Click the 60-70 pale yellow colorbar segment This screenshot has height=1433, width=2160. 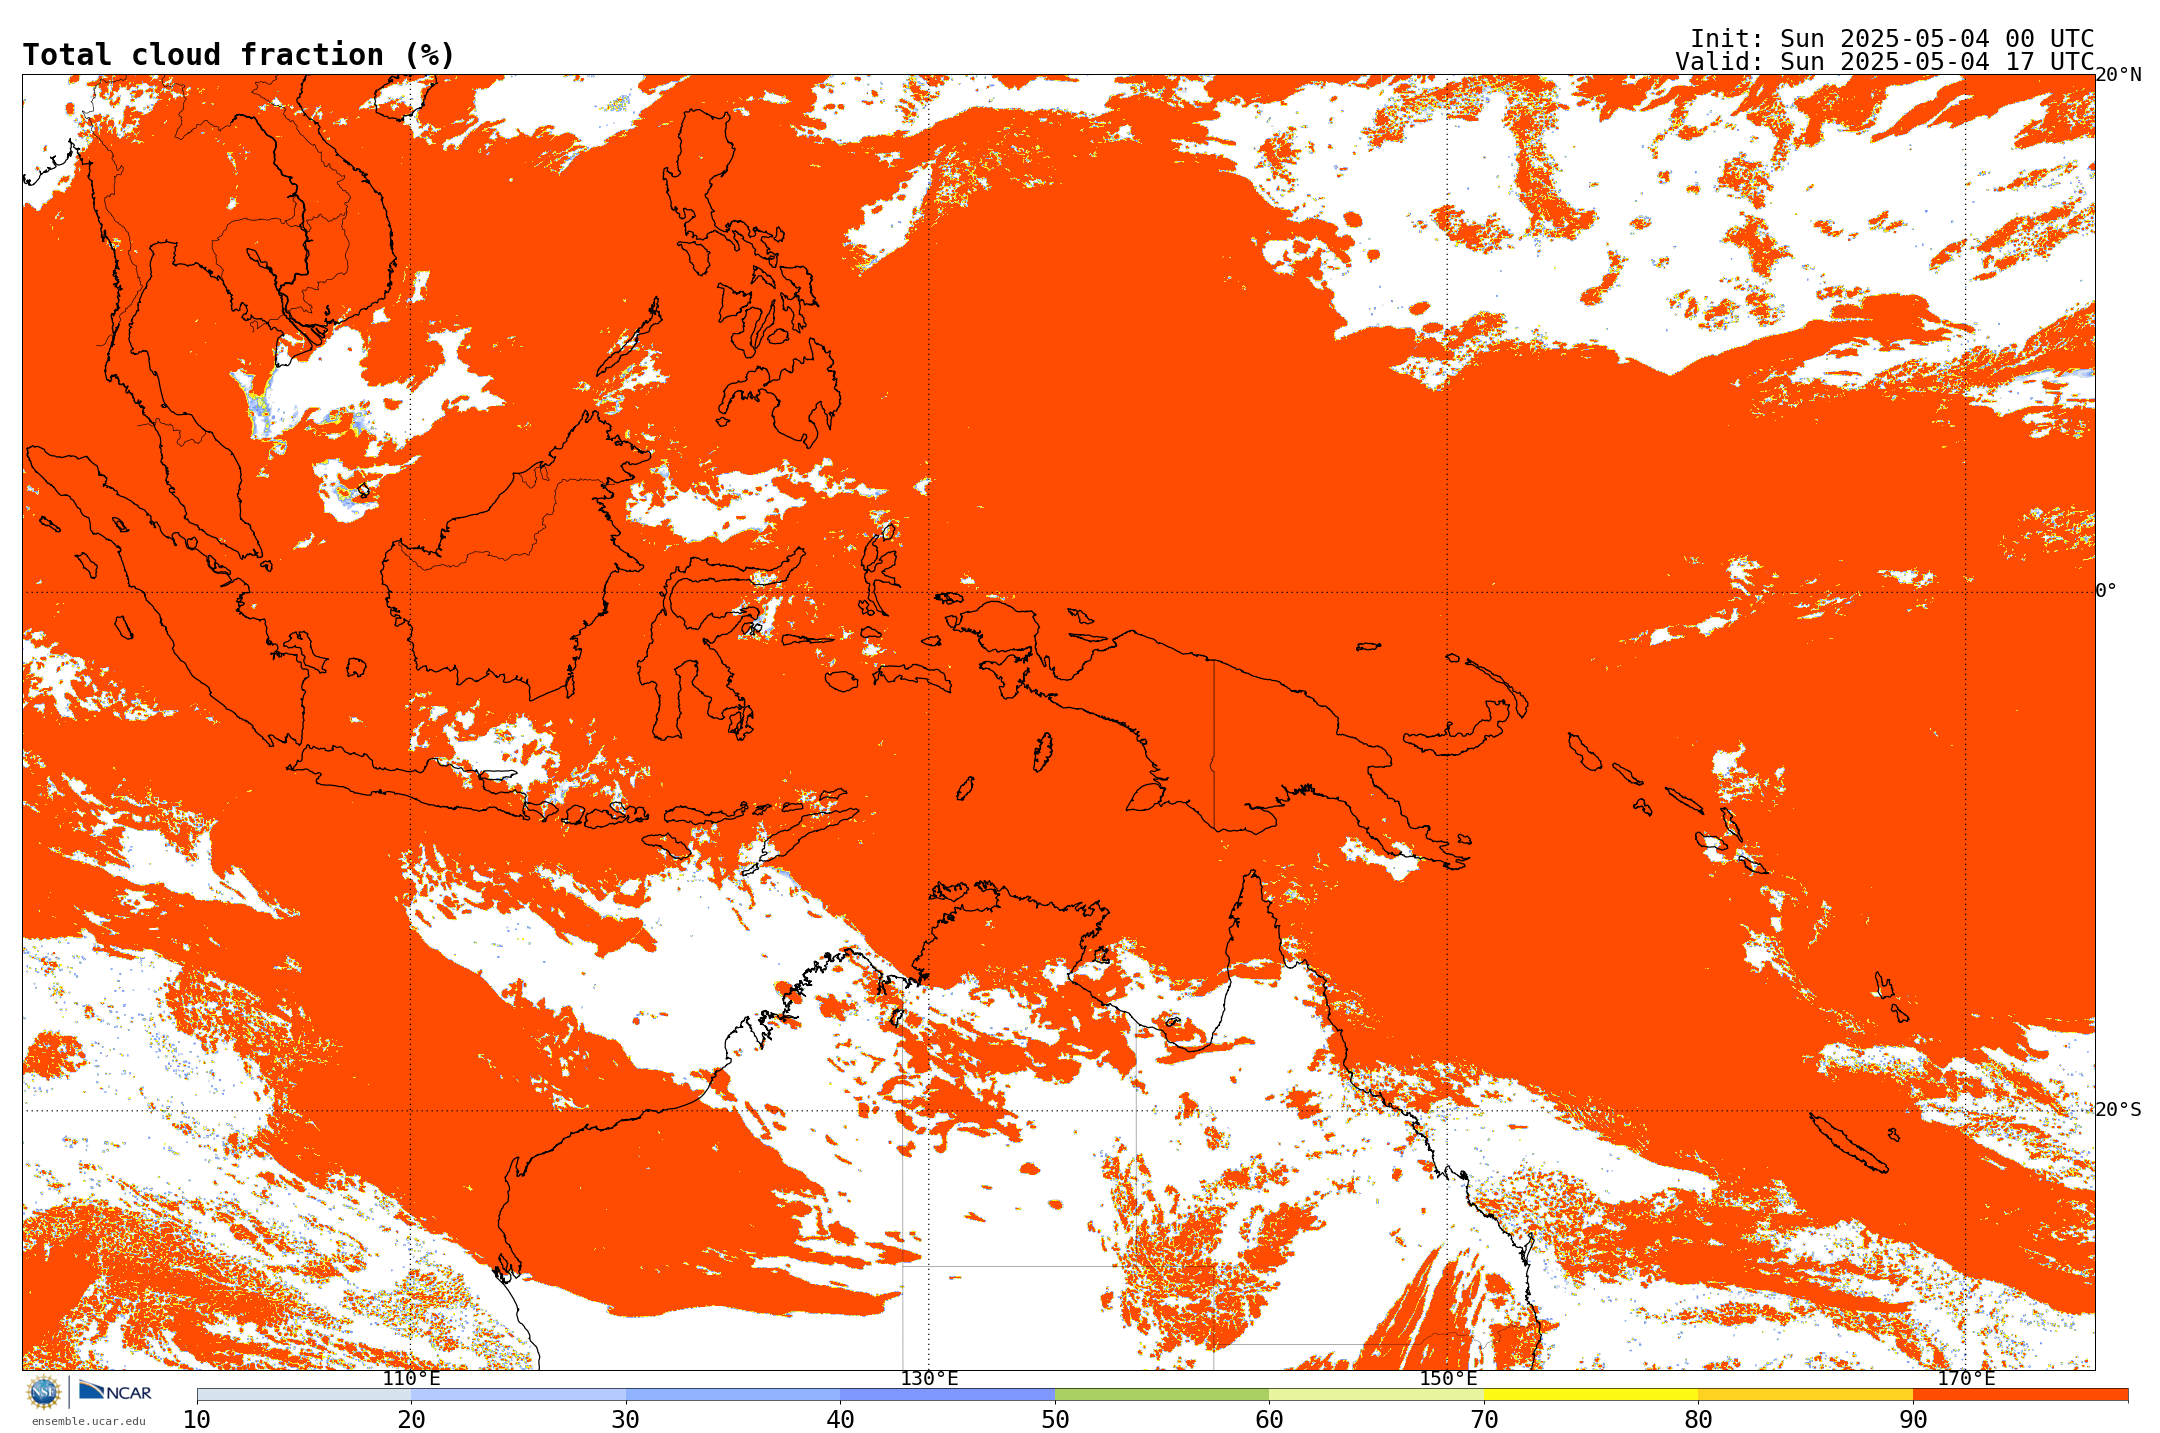tap(1376, 1395)
